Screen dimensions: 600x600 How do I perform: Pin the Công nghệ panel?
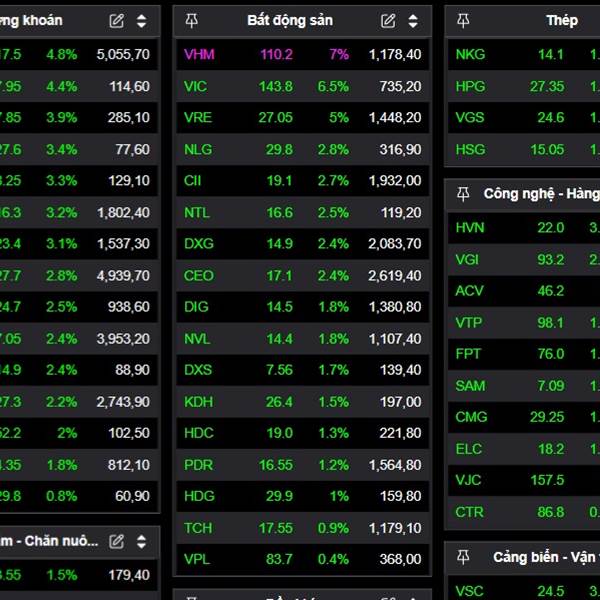[463, 194]
